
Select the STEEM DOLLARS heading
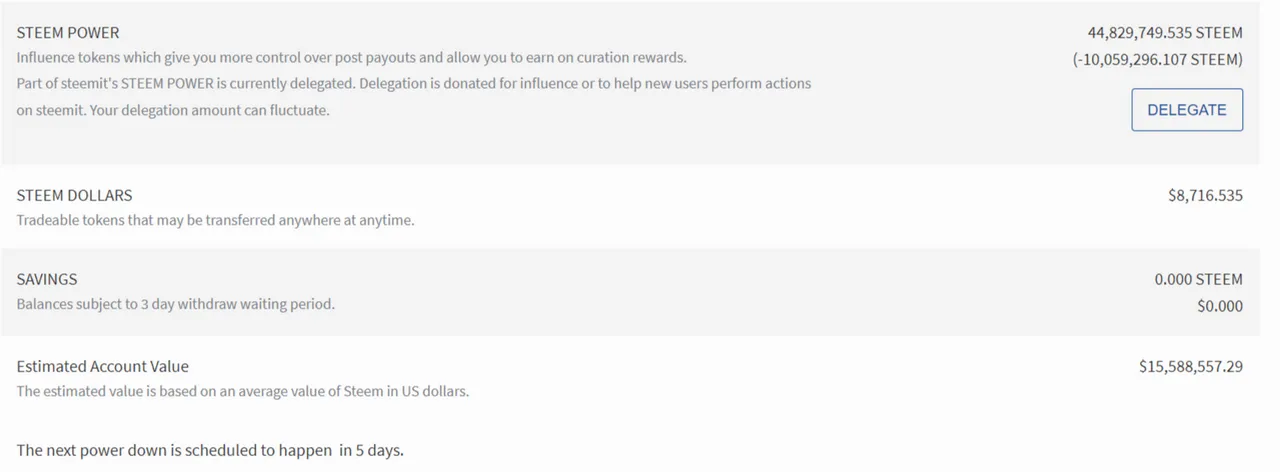(75, 196)
